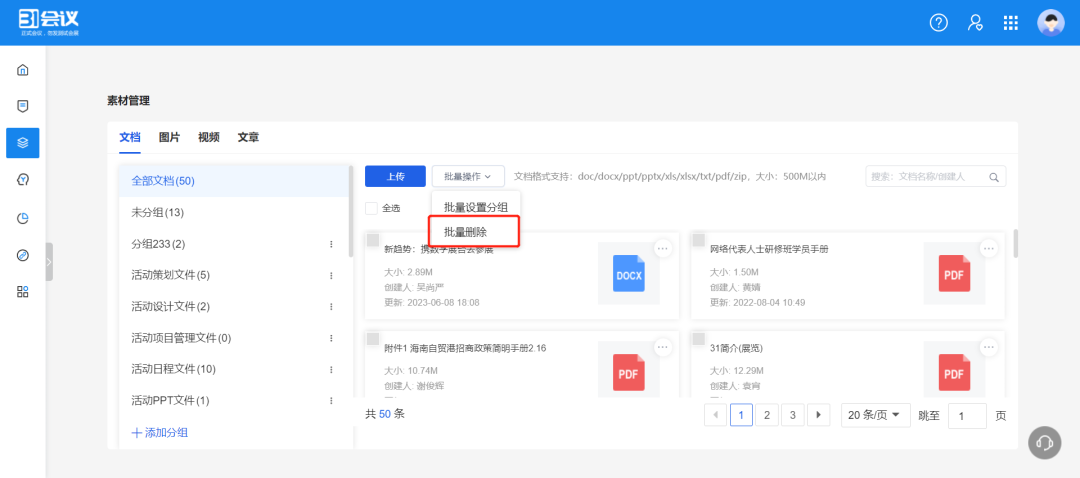Open the widgets grid icon in sidebar
The width and height of the screenshot is (1080, 478).
click(23, 291)
